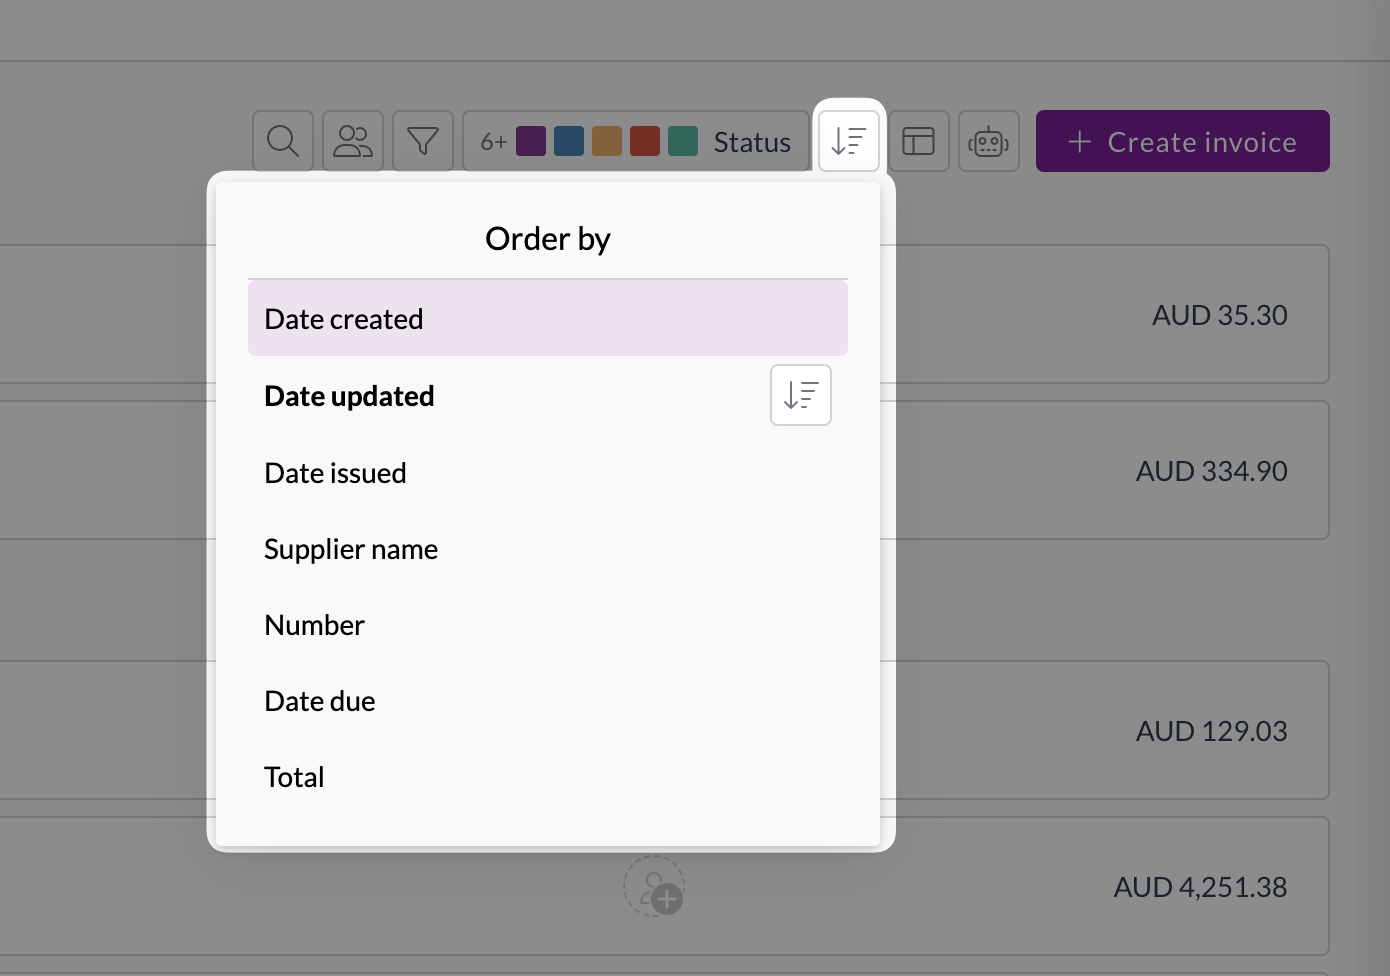Open the robot assistant icon

(989, 141)
